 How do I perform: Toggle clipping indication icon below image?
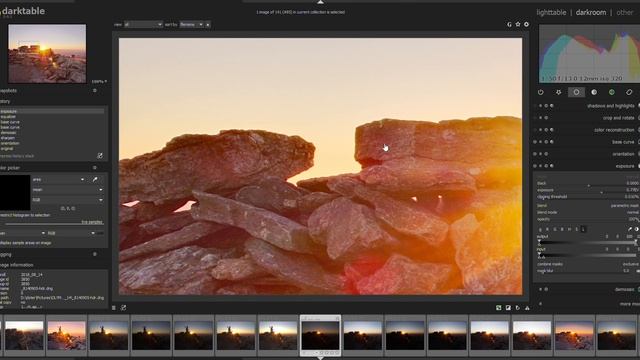(508, 308)
